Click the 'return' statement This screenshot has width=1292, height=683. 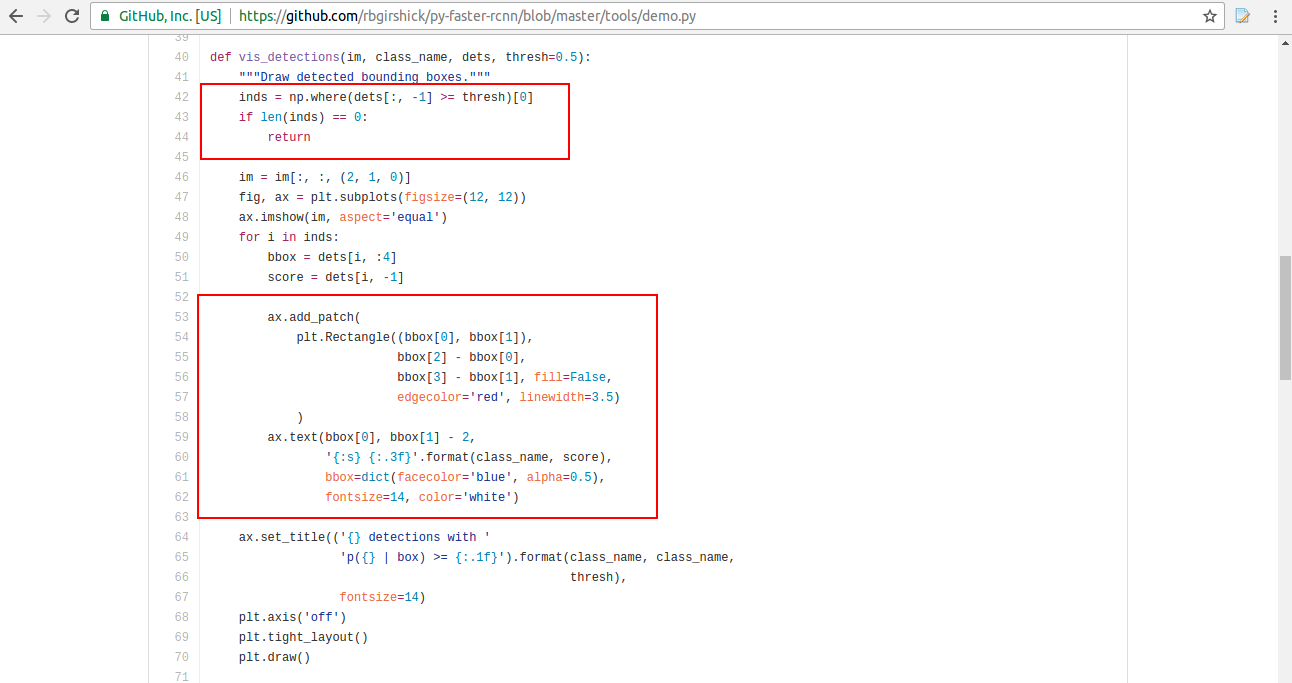(x=289, y=137)
